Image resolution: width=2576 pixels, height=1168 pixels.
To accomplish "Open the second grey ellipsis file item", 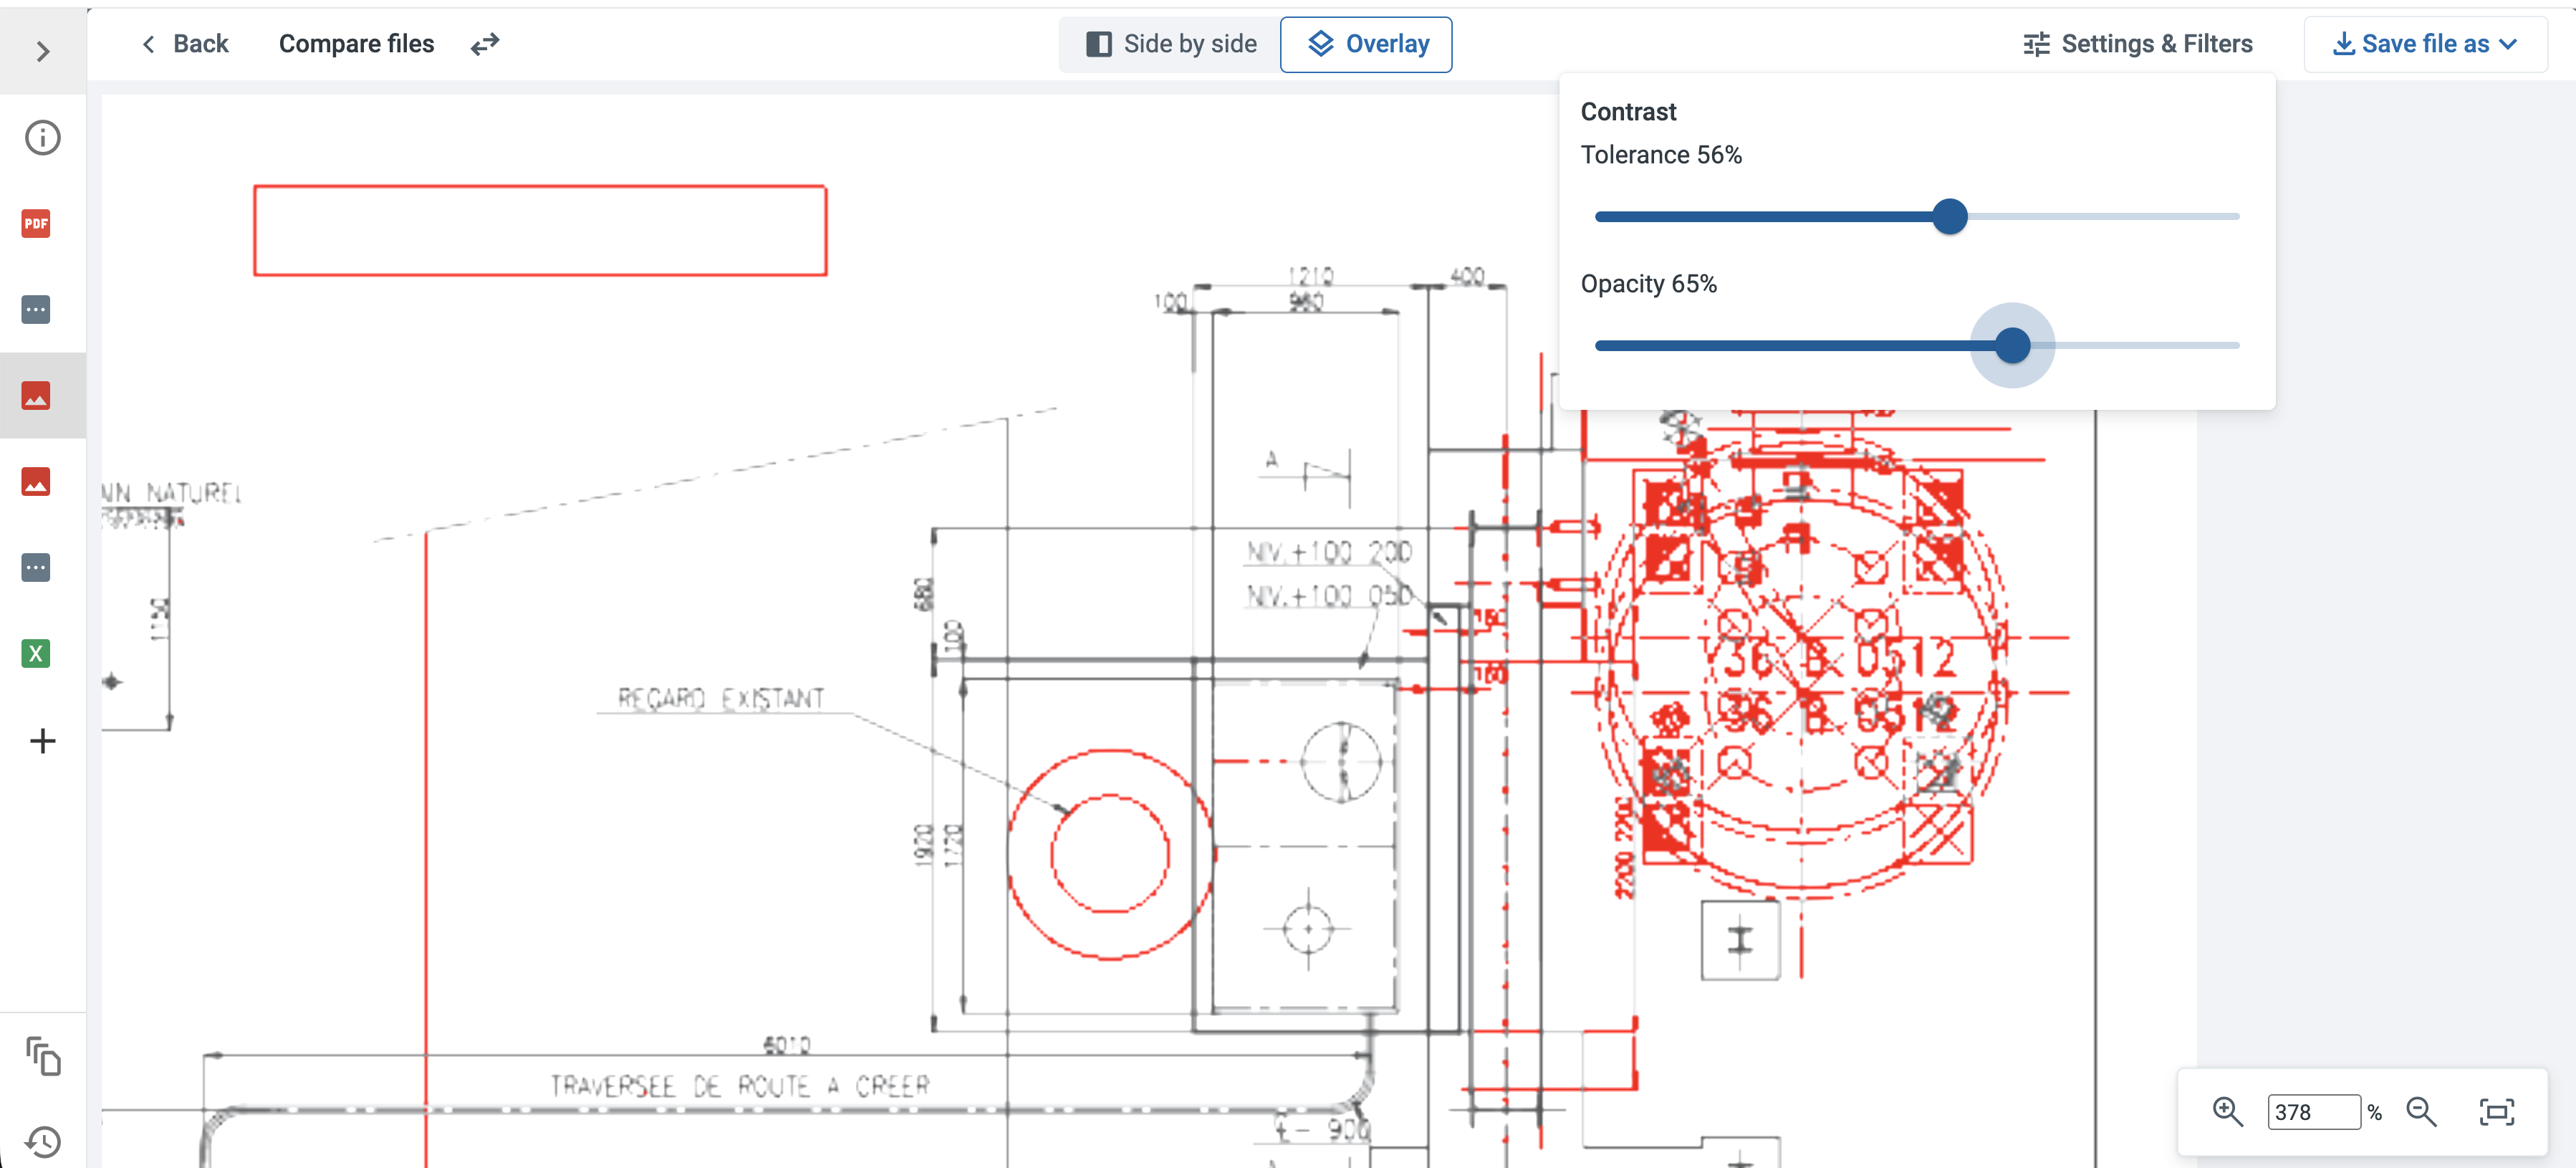I will pyautogui.click(x=36, y=568).
